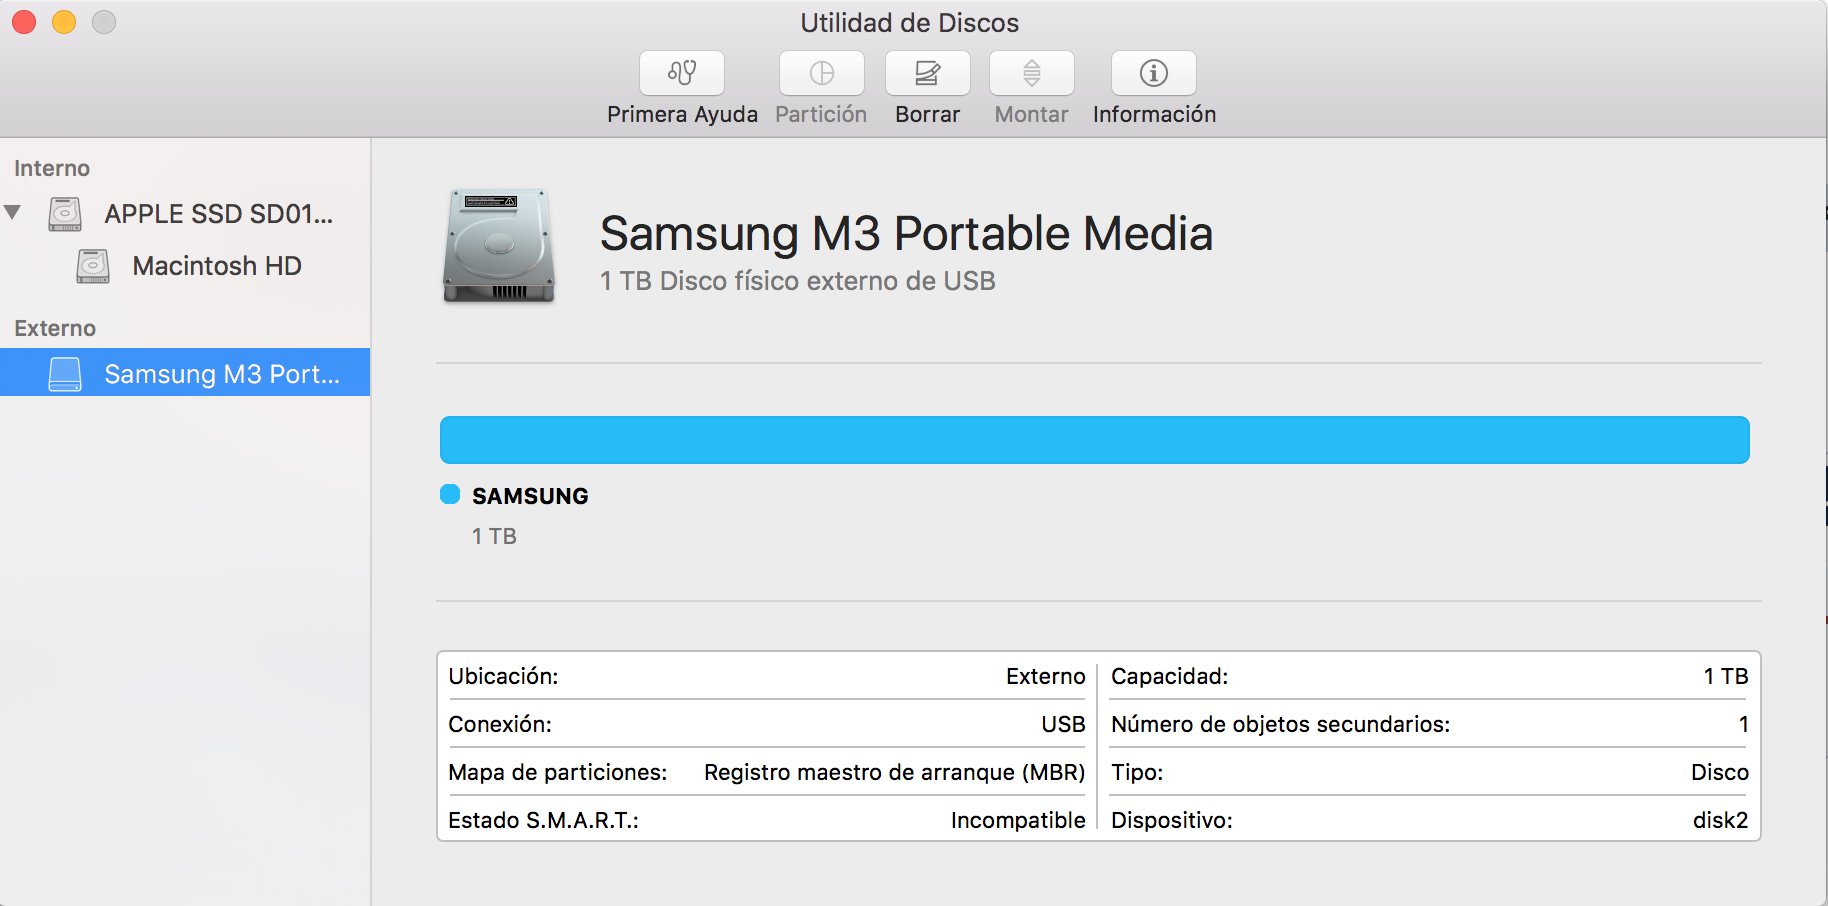This screenshot has height=906, width=1828.
Task: Click the Número de objetos secundarios label
Action: pyautogui.click(x=1281, y=724)
